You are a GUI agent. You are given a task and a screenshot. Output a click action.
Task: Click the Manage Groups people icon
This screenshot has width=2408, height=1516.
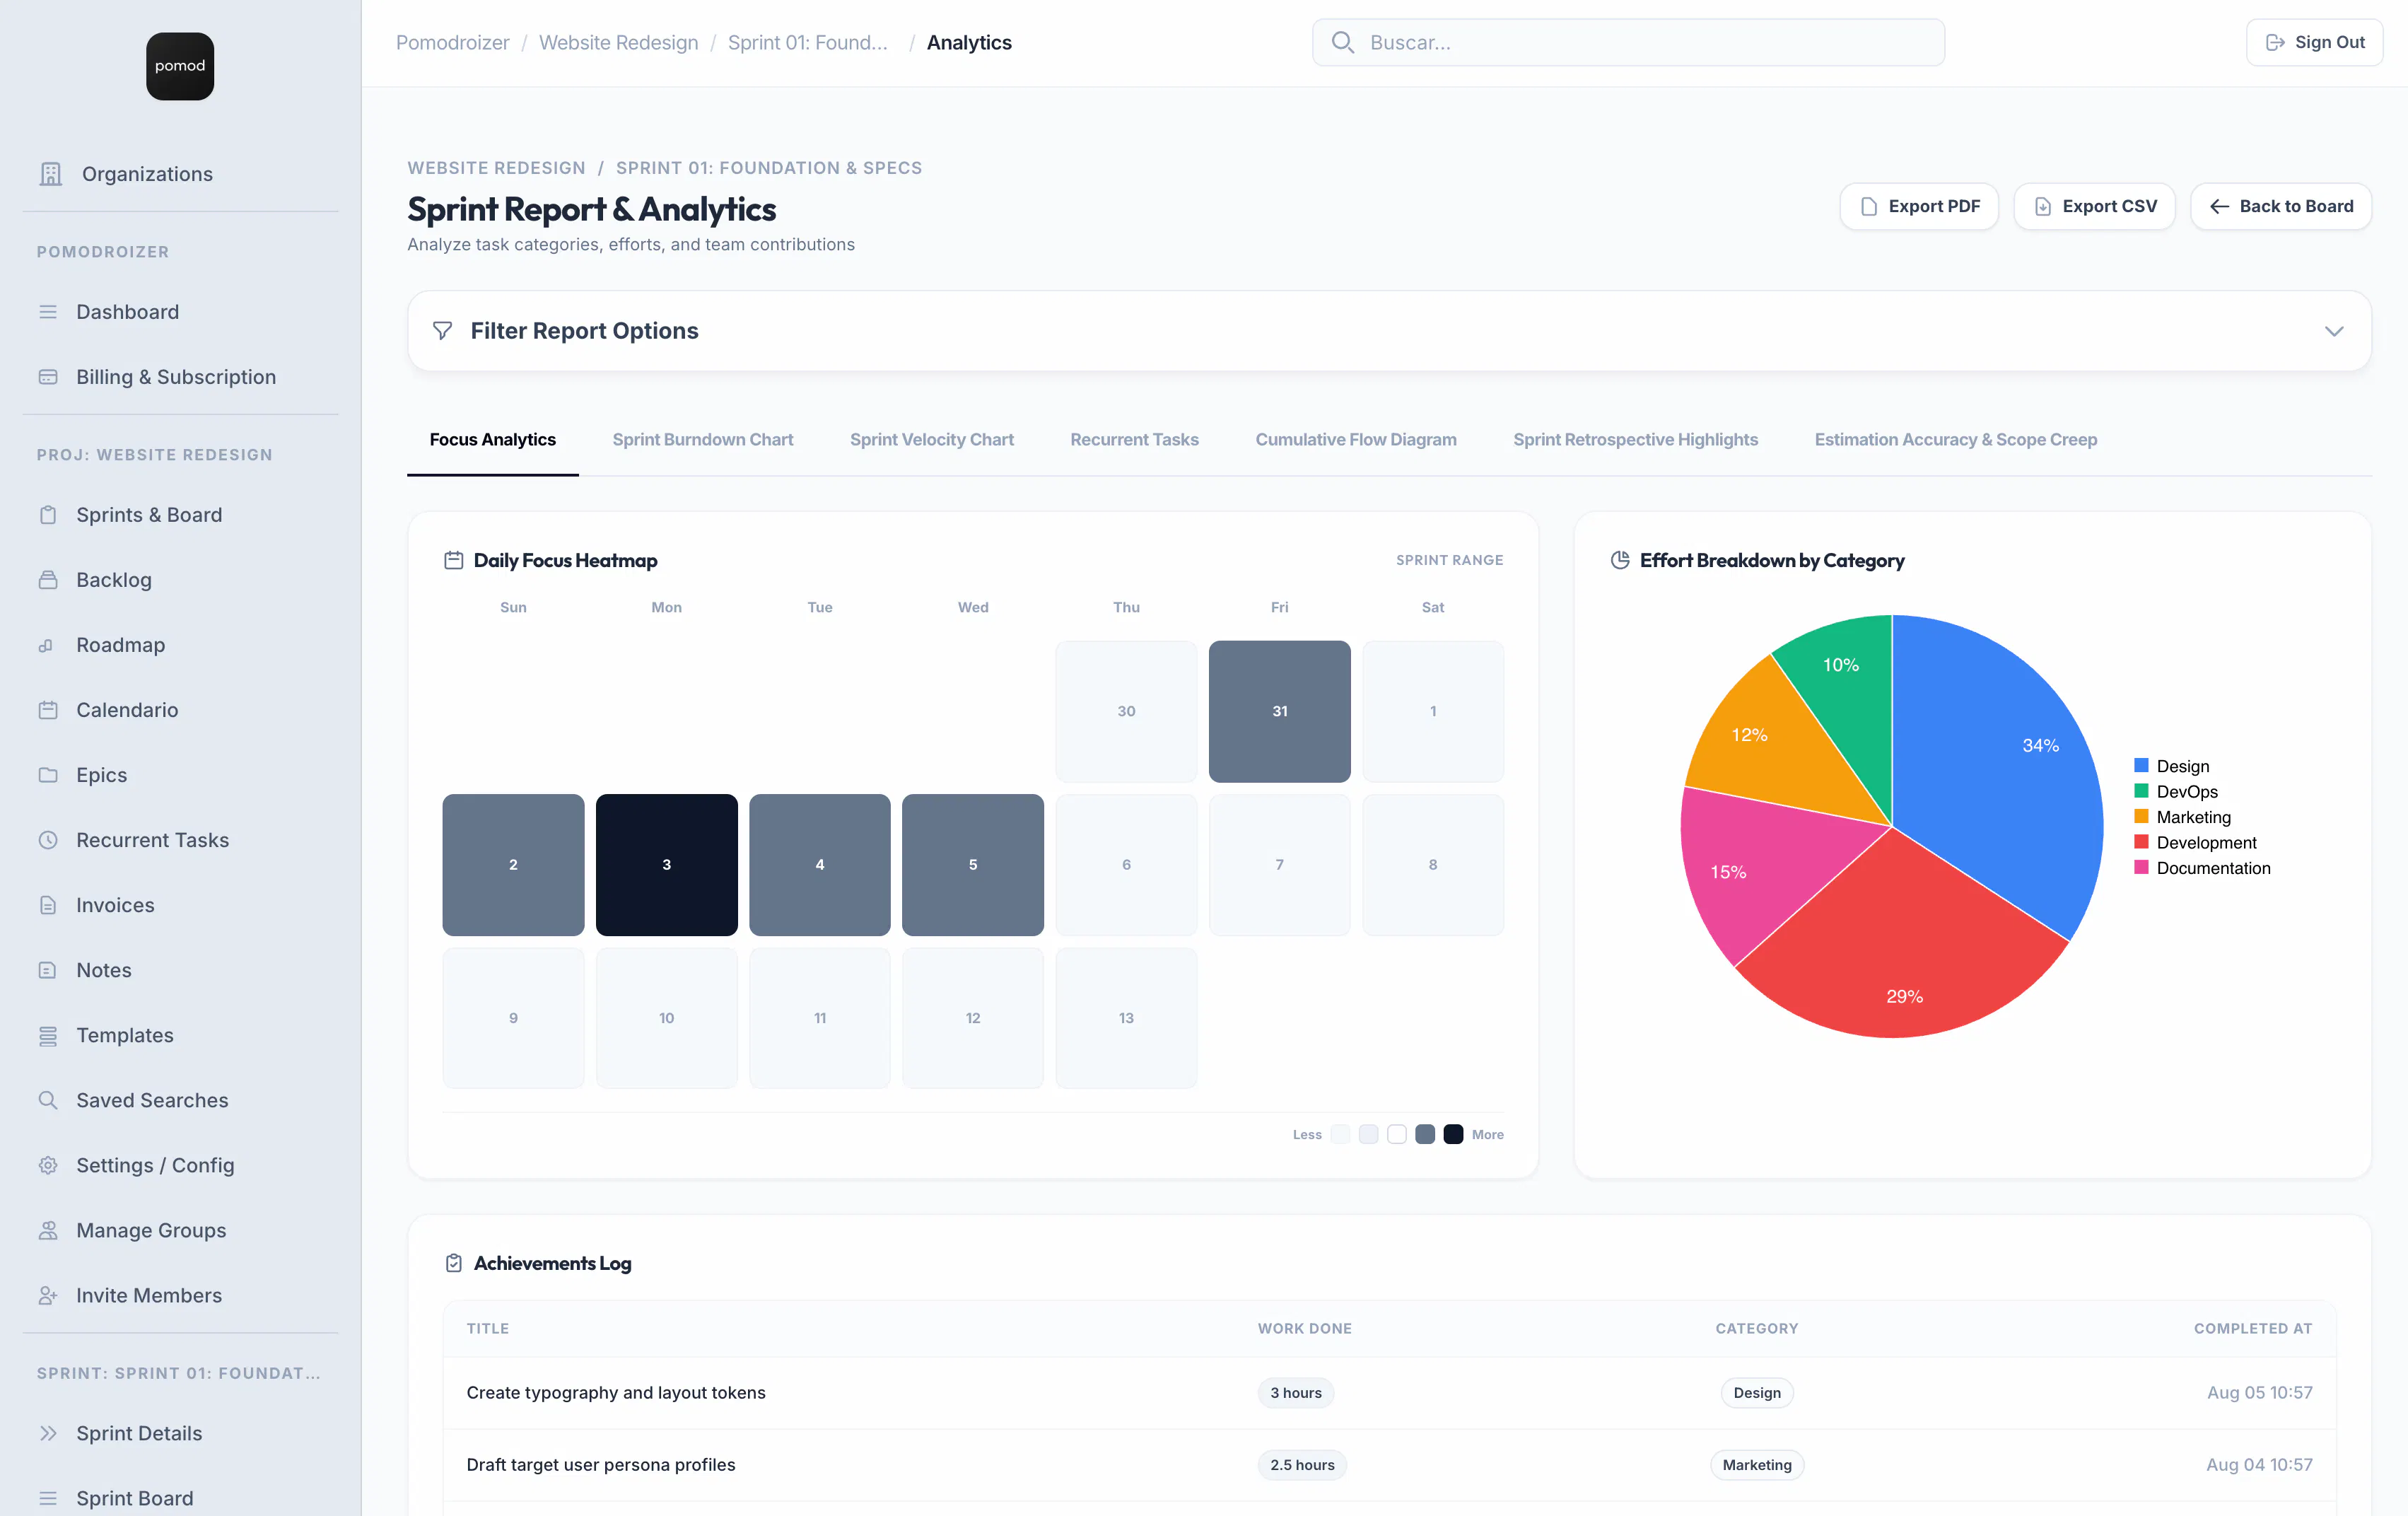(x=48, y=1230)
